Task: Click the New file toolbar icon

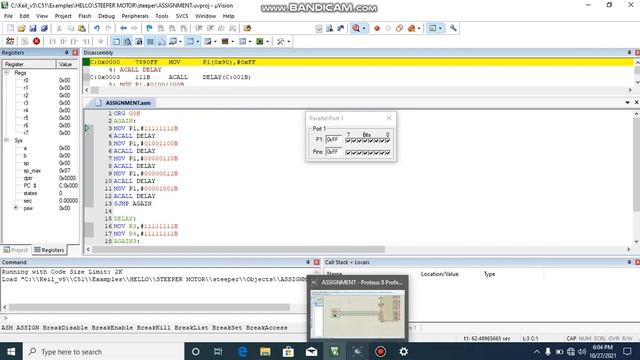Action: pos(10,28)
